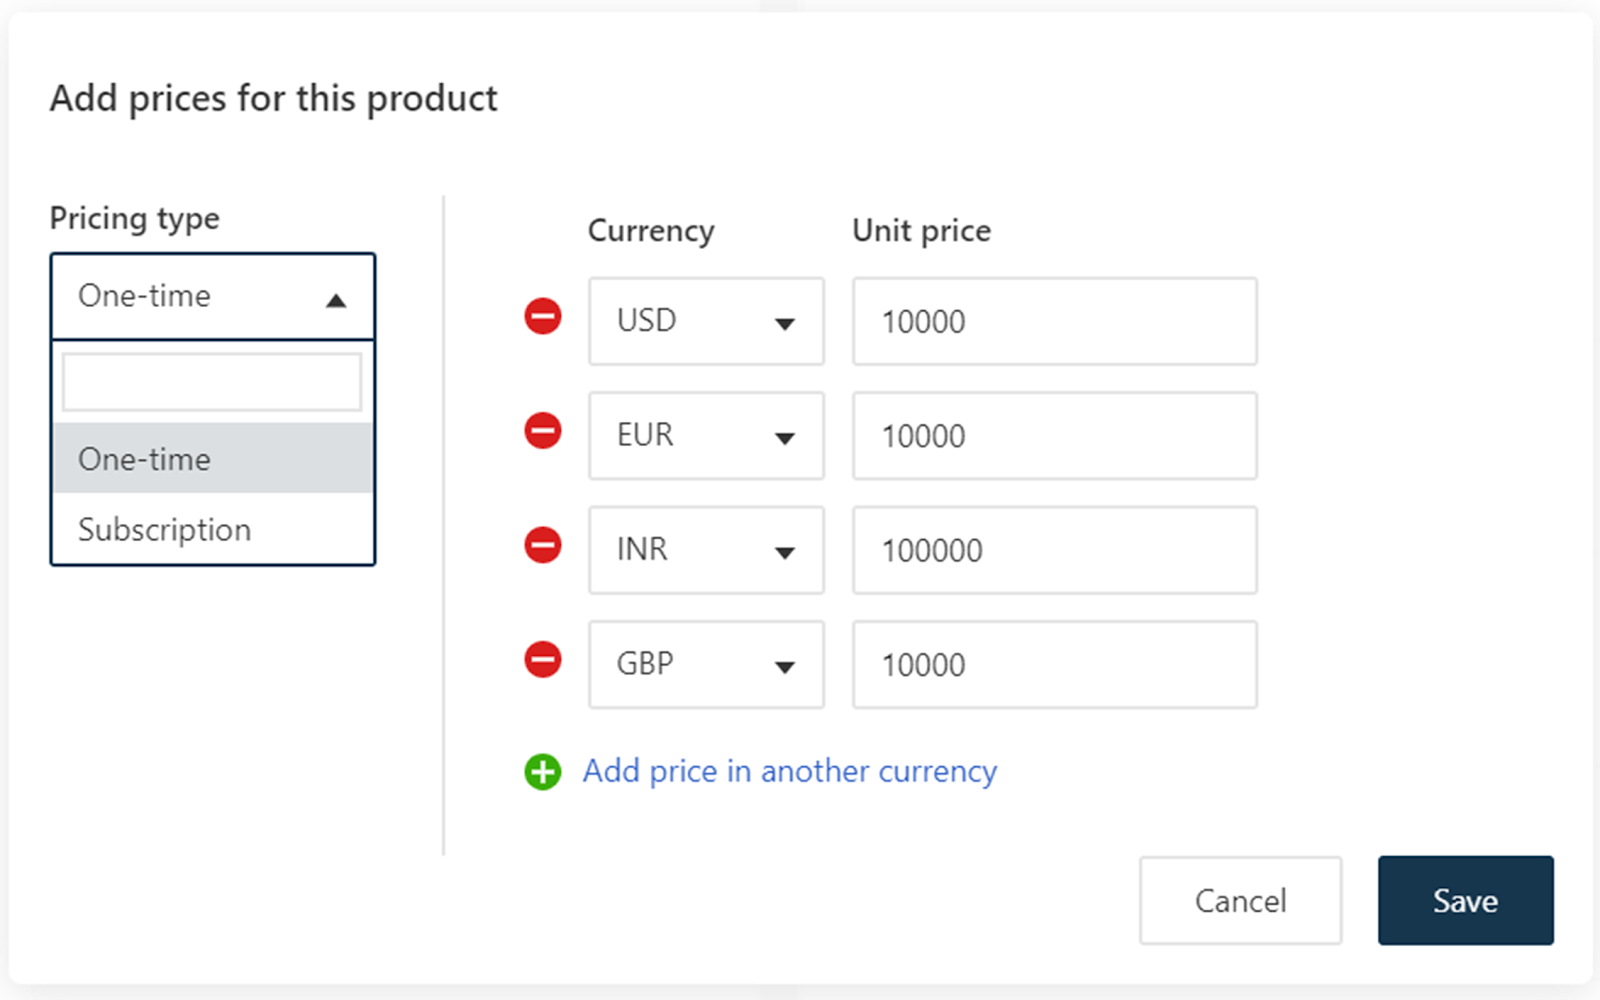The width and height of the screenshot is (1600, 1000).
Task: Remove the USD price row
Action: 543,317
